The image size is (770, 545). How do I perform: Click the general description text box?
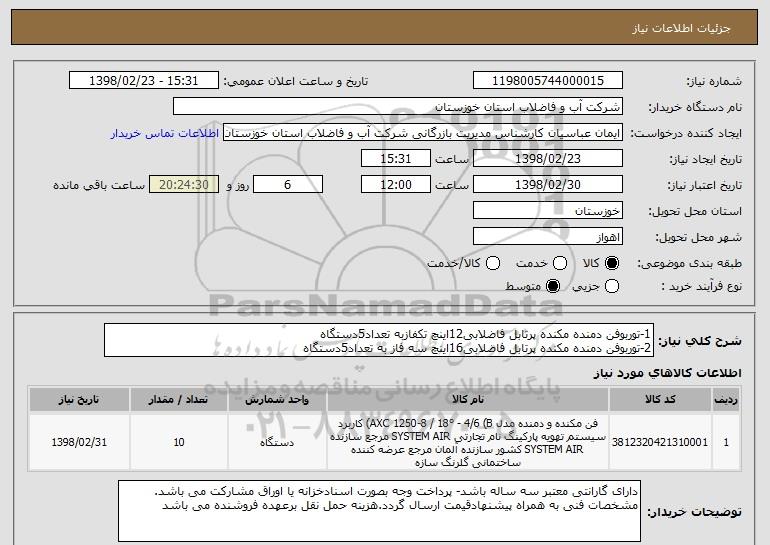[379, 340]
